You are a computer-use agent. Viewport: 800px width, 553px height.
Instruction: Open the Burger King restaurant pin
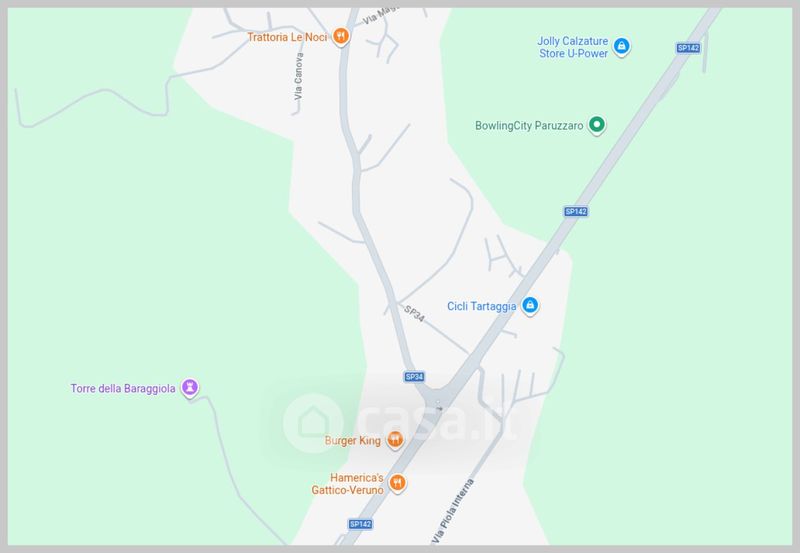[394, 440]
